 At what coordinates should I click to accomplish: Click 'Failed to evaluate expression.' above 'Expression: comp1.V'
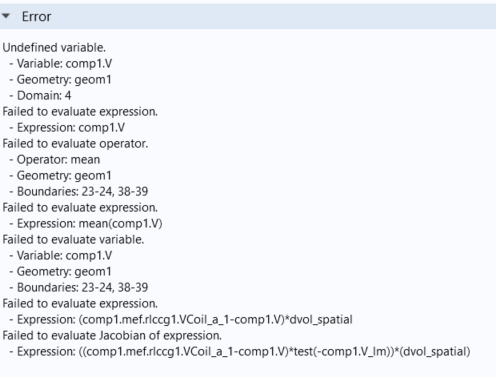(x=80, y=112)
